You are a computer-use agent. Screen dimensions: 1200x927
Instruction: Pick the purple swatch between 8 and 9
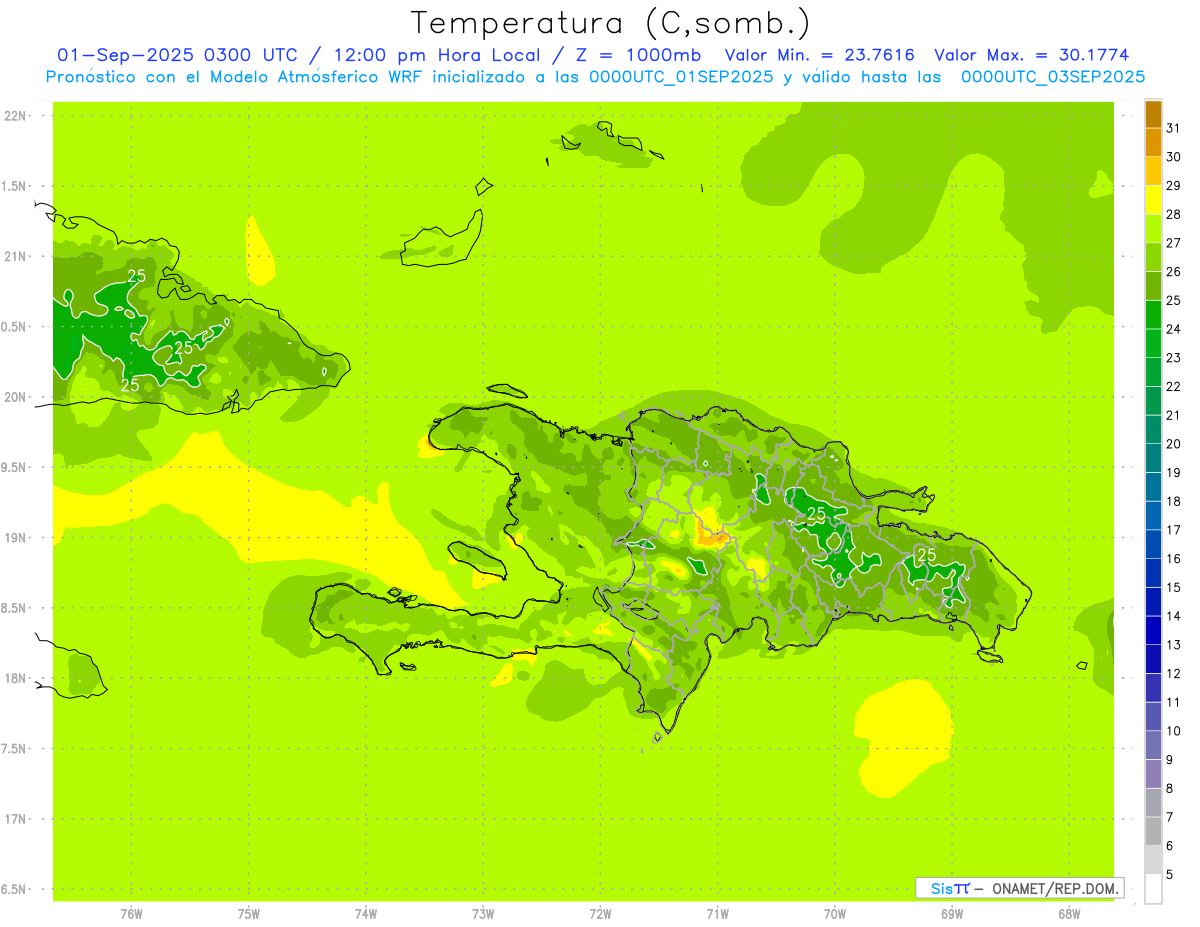point(1153,774)
